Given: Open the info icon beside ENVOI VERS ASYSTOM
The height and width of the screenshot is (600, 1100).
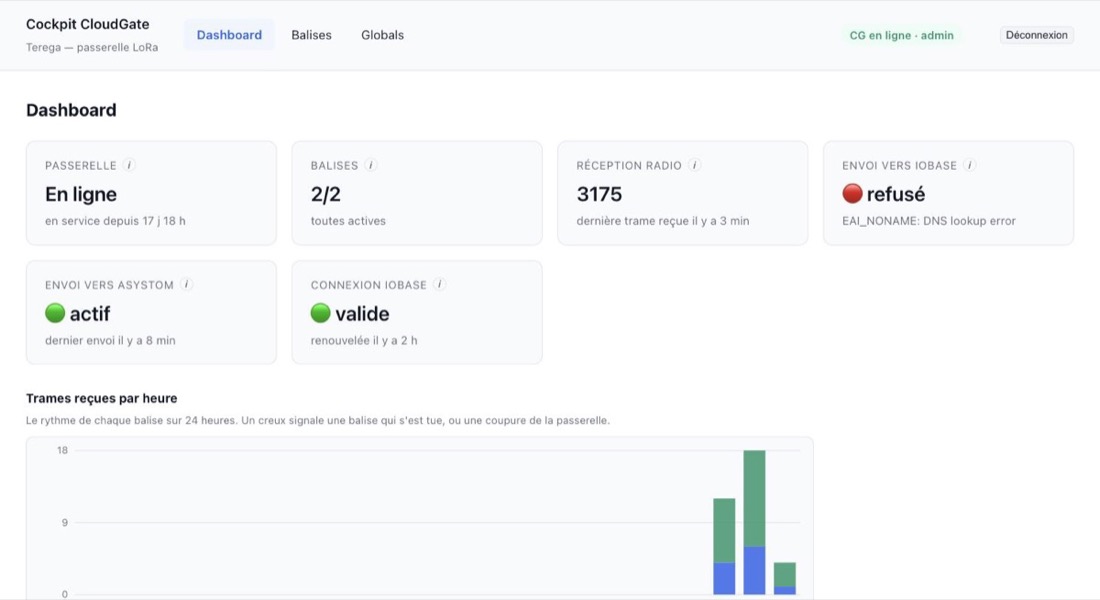Looking at the screenshot, I should point(186,284).
